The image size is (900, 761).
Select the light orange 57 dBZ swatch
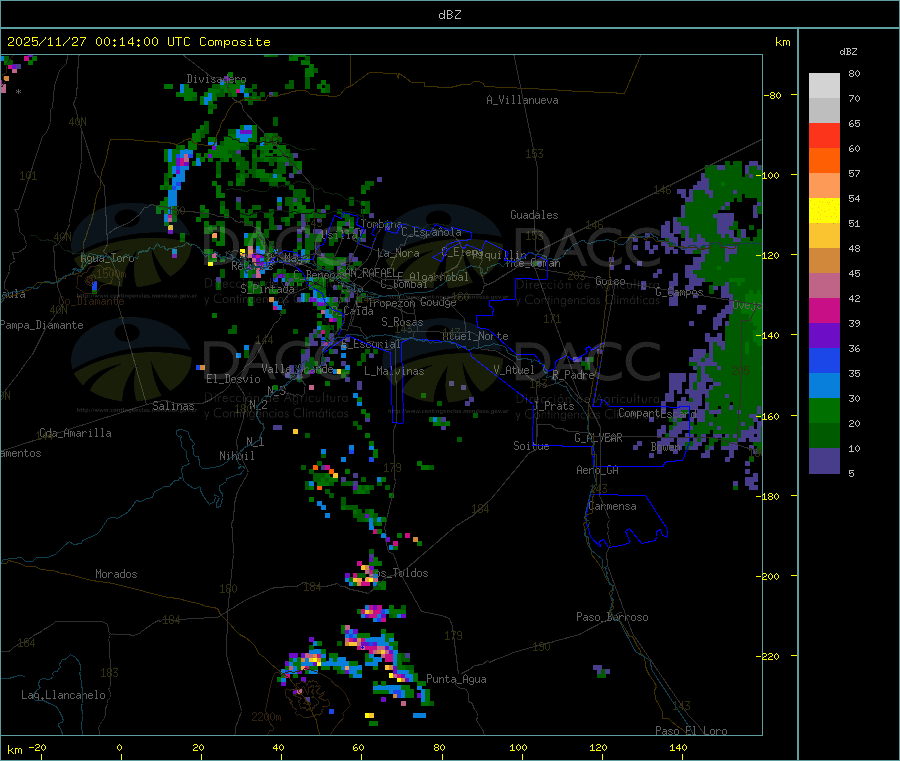click(824, 186)
